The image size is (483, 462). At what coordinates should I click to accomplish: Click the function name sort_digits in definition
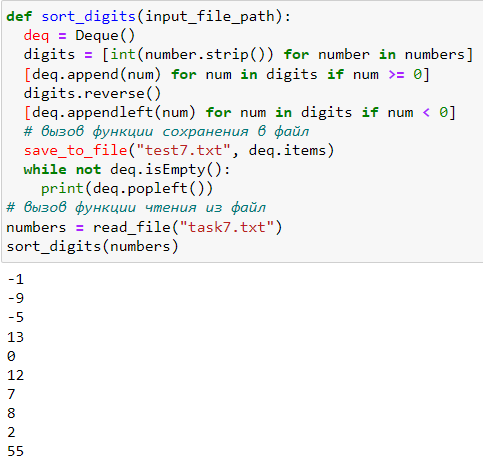(88, 16)
